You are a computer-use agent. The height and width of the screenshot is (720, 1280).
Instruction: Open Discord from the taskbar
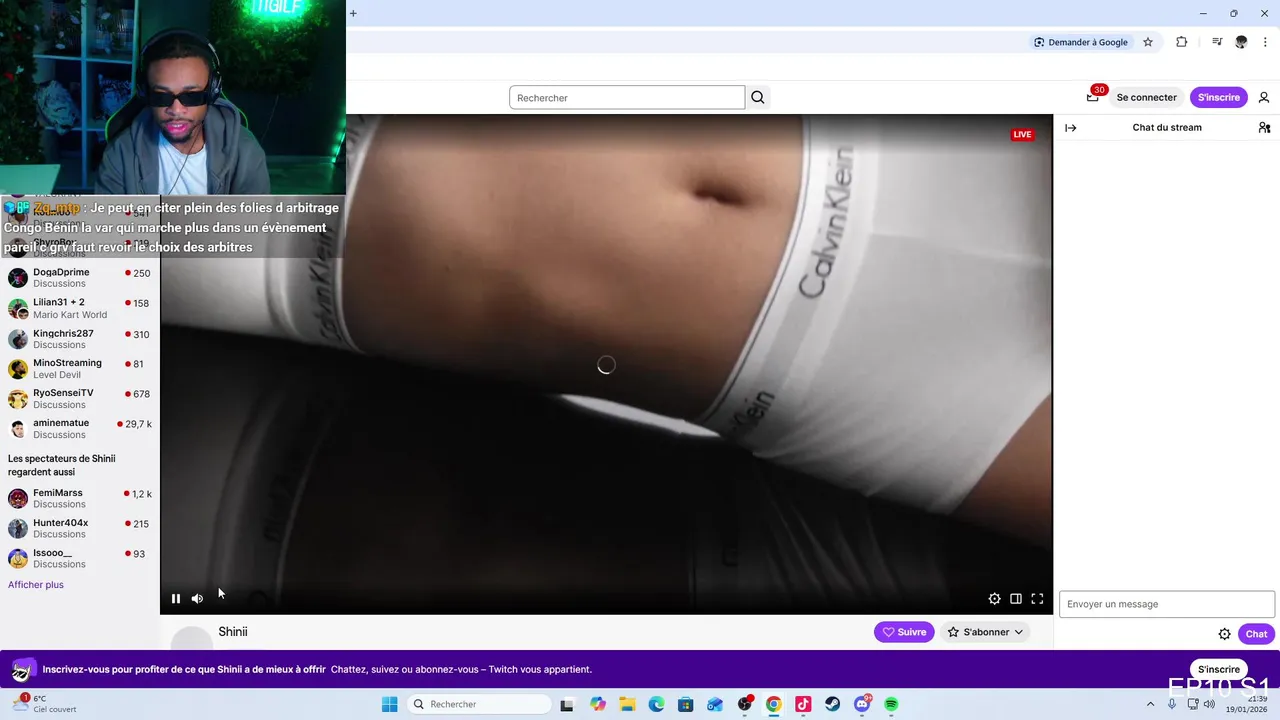tap(862, 704)
